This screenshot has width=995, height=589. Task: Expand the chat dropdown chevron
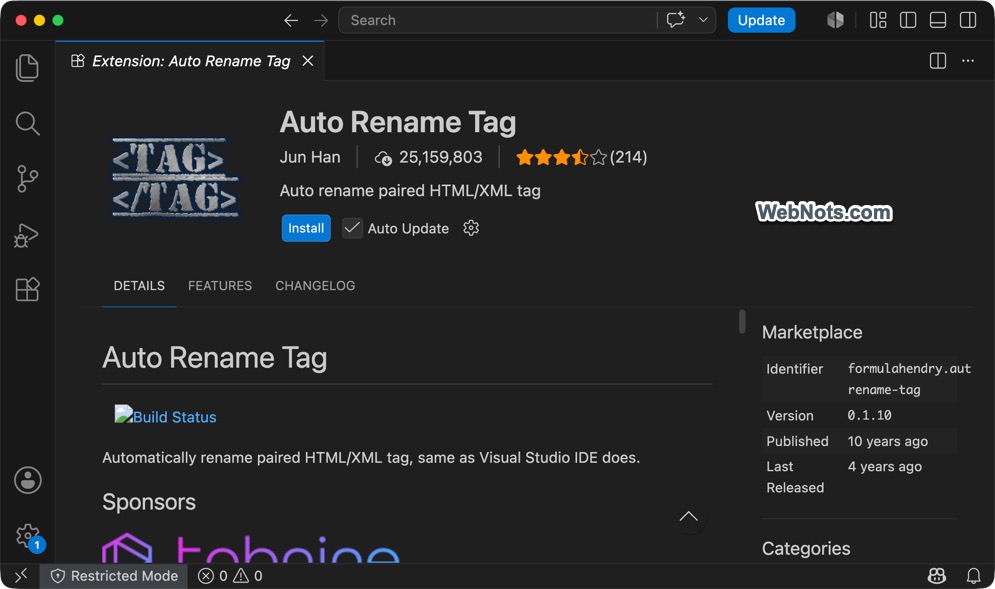coord(703,20)
